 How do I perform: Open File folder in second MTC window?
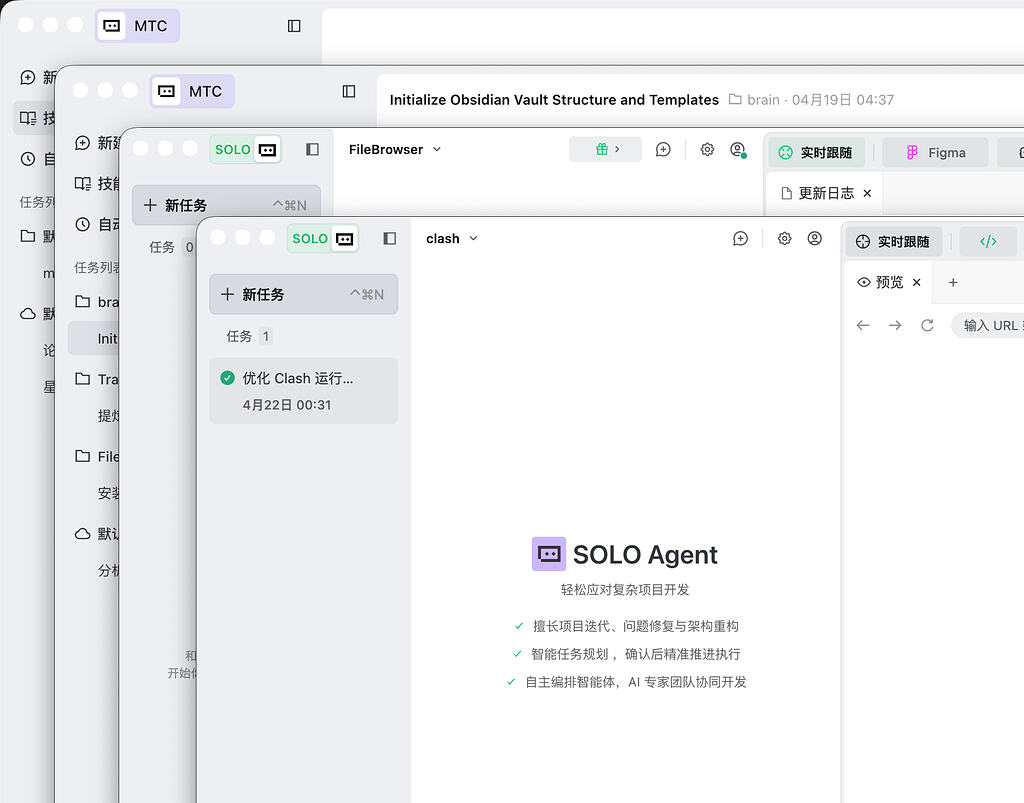point(97,456)
